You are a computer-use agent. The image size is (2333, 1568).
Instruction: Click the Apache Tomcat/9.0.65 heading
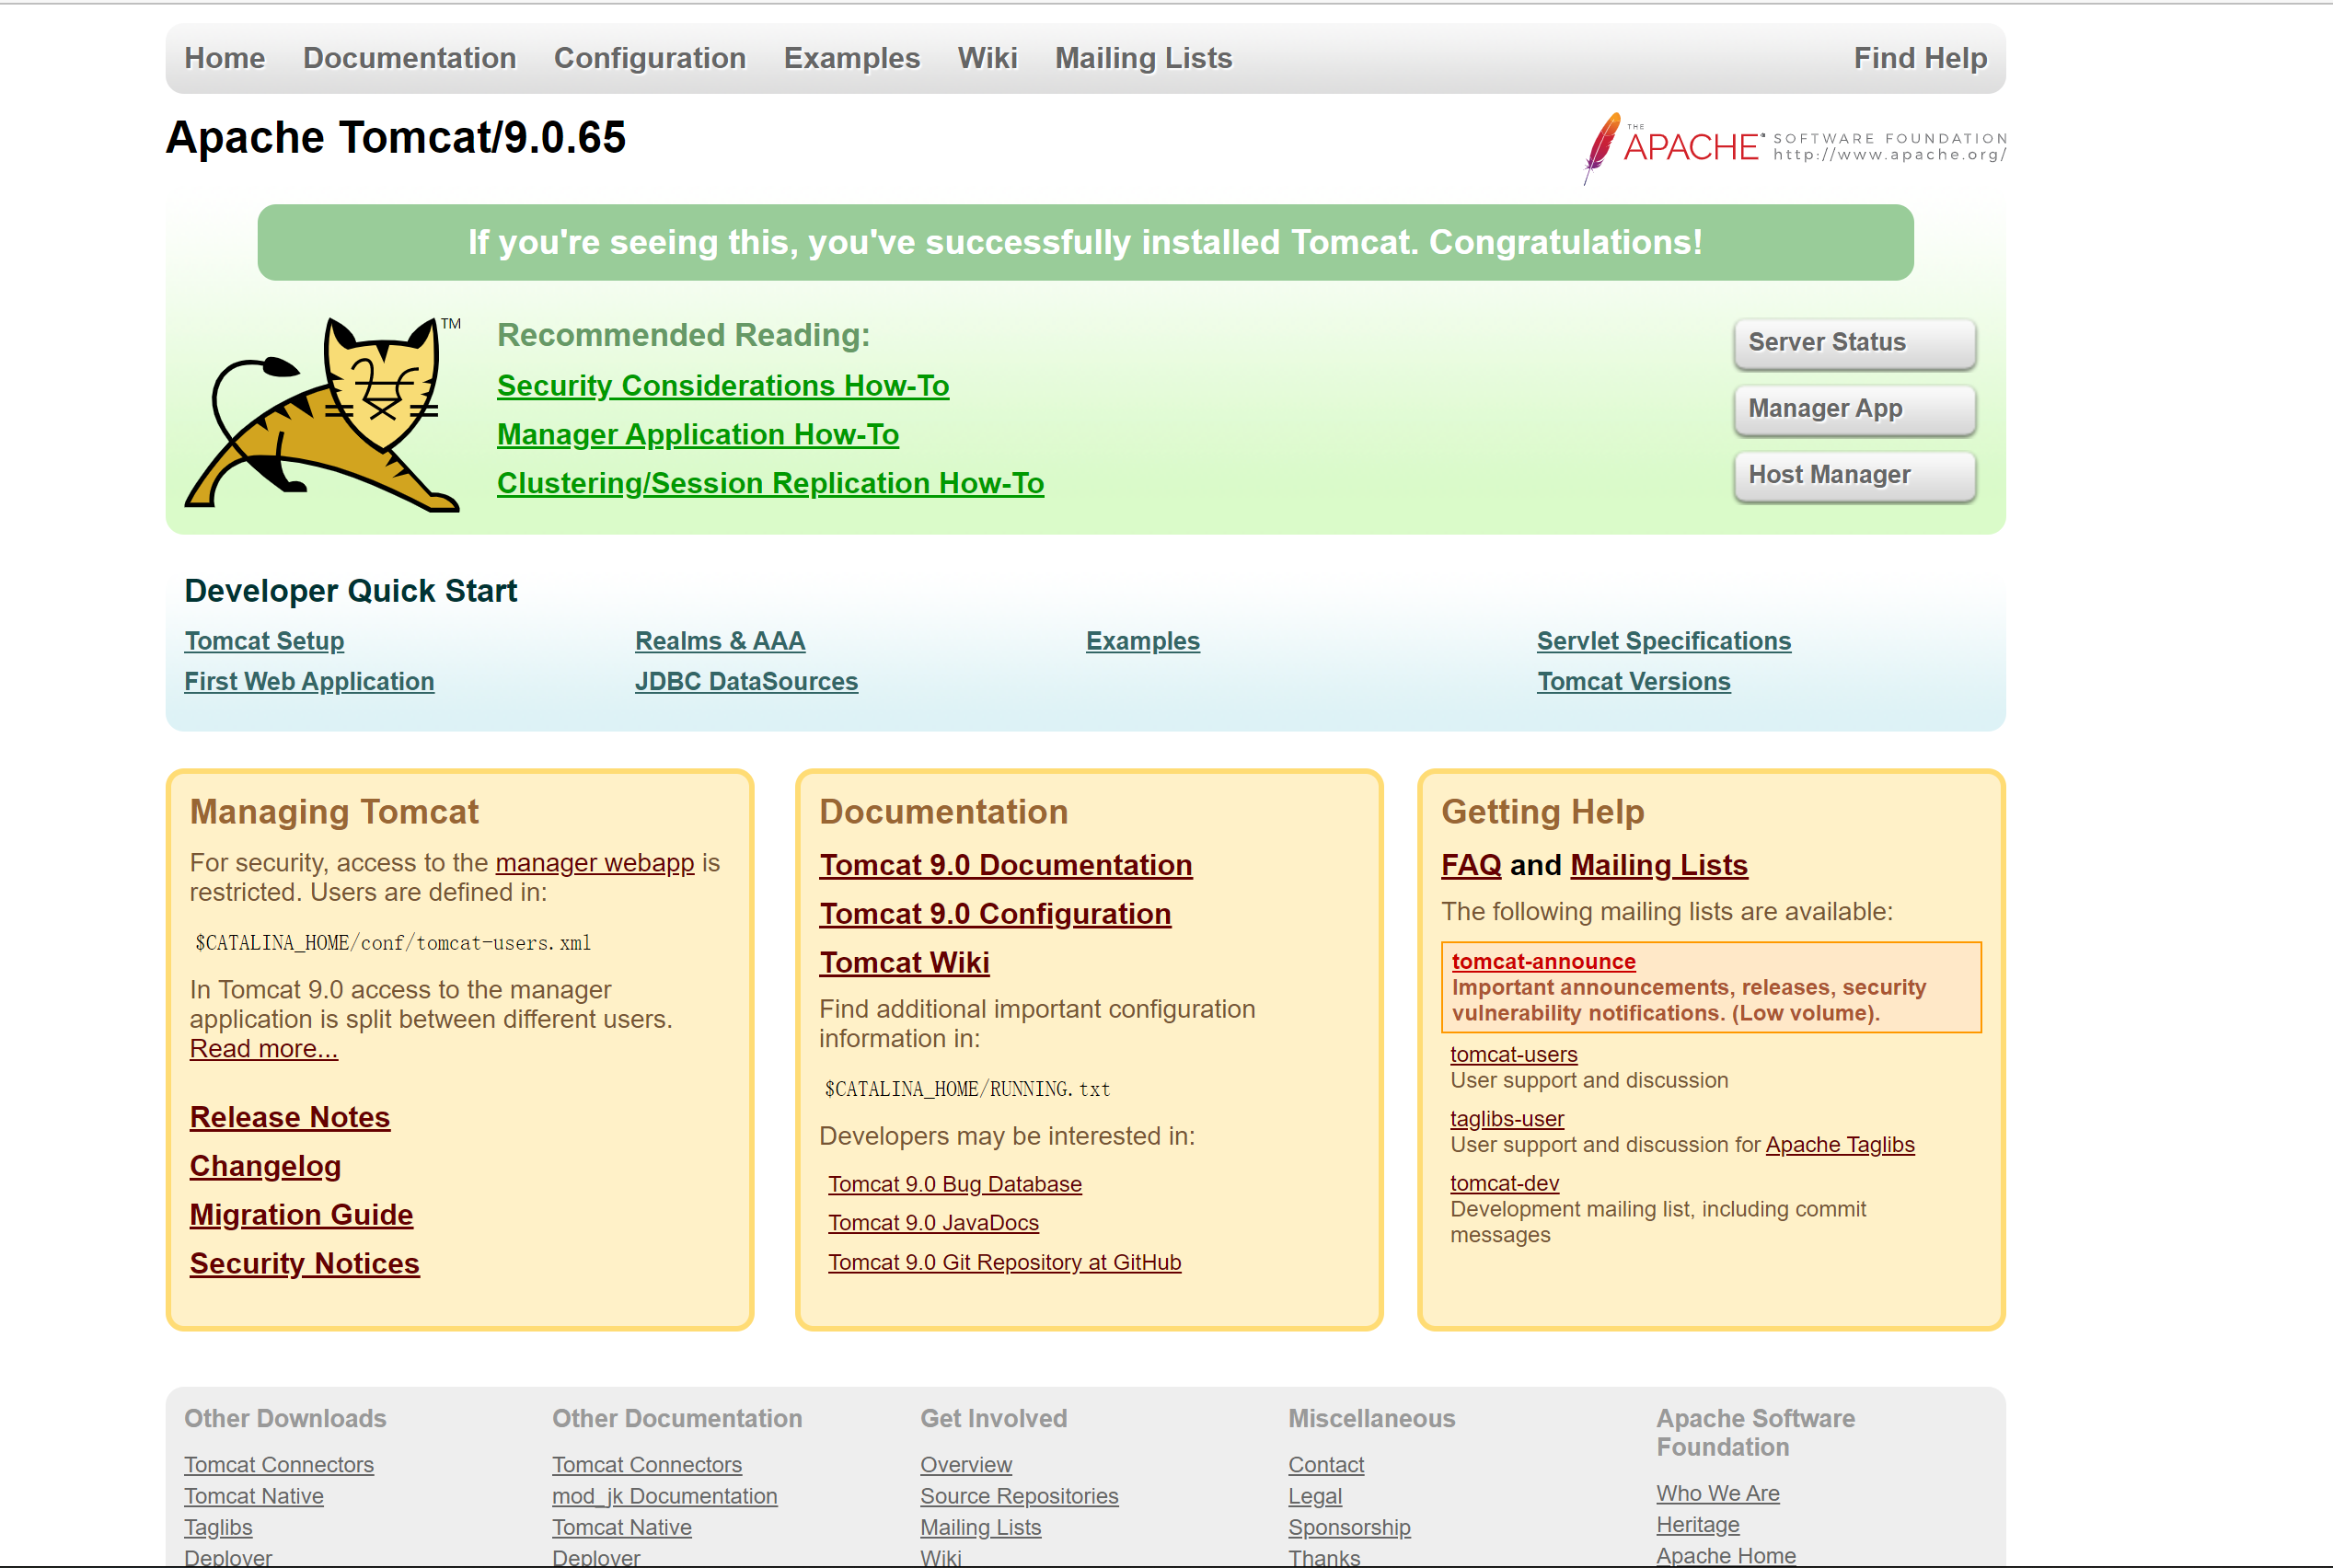(x=396, y=137)
